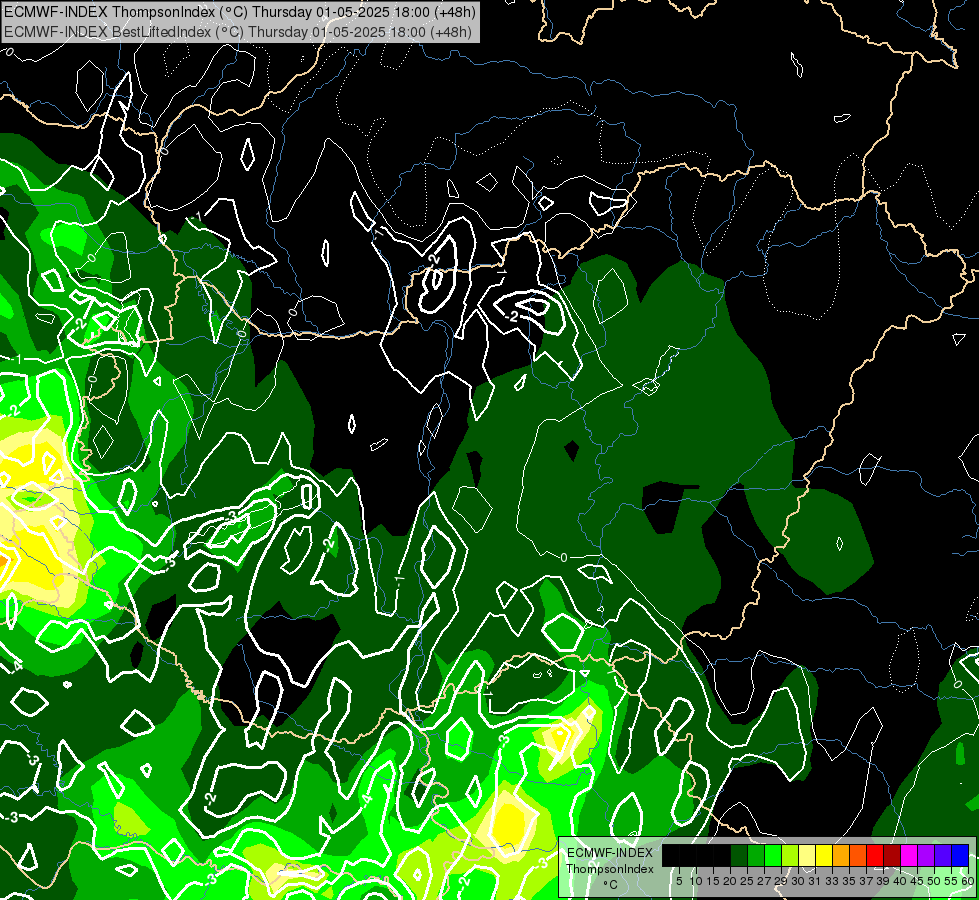Click the legend's ThompsonIndex label
979x900 pixels.
(610, 869)
